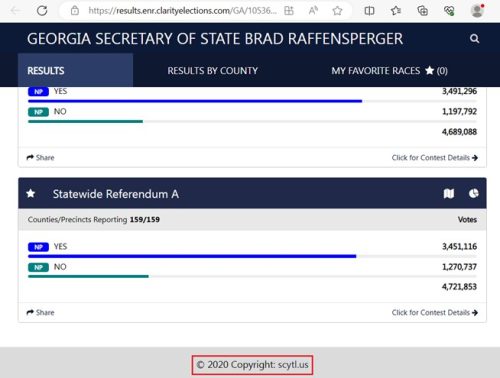
Task: Add page to favorites via address bar star
Action: (x=337, y=11)
